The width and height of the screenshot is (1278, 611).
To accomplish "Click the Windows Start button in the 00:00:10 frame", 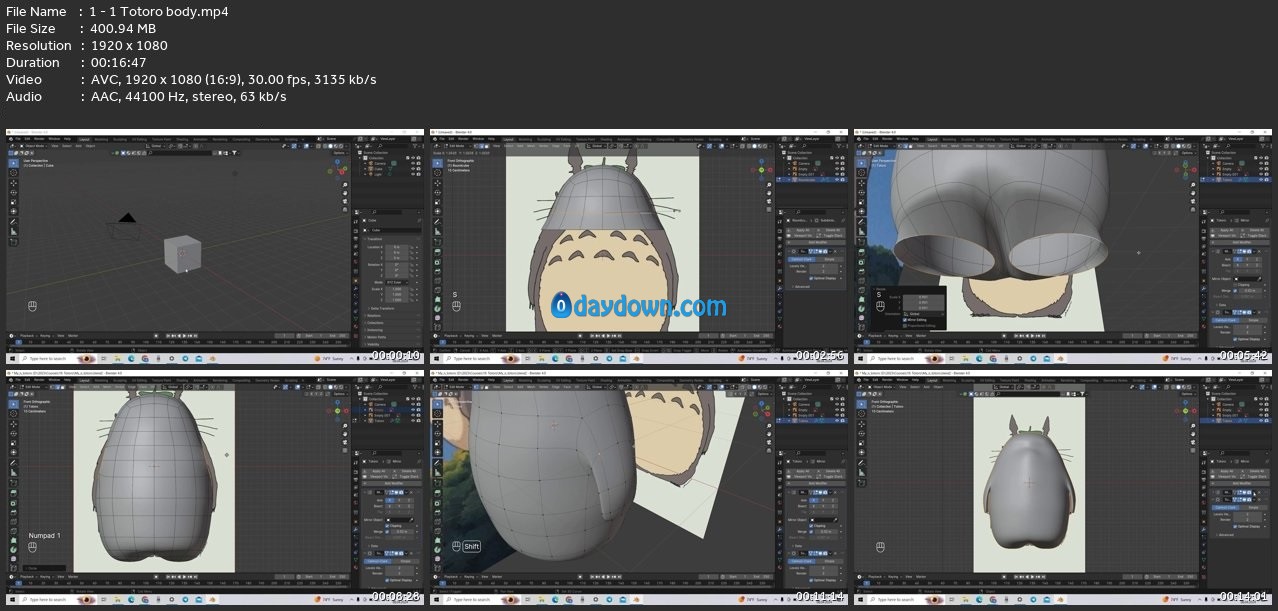I will tap(12, 358).
